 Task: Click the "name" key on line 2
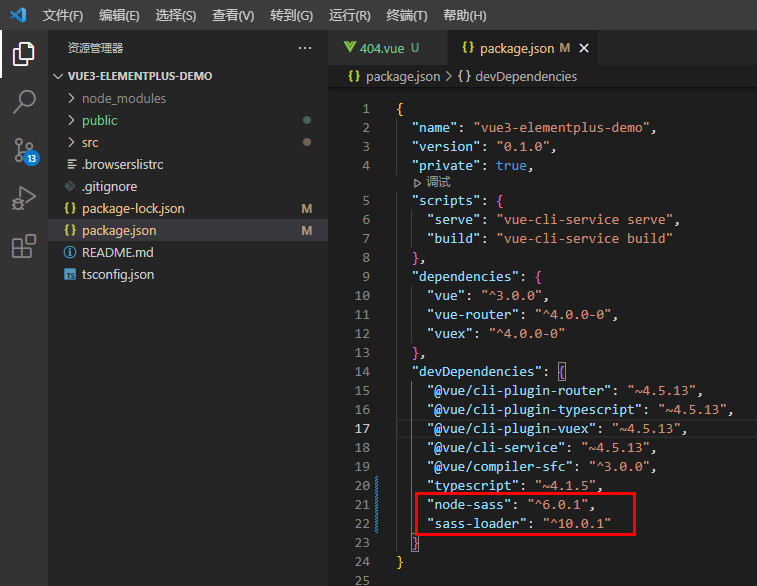coord(434,127)
